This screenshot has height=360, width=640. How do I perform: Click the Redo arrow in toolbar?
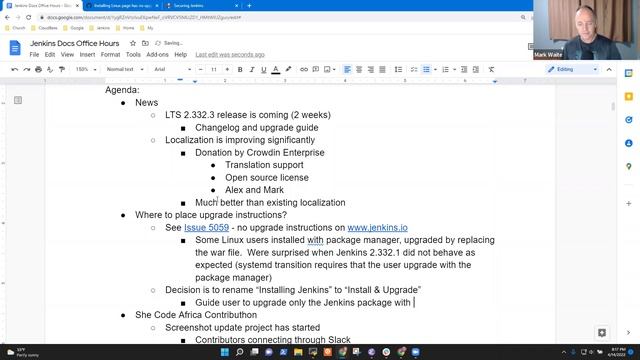[x=27, y=69]
